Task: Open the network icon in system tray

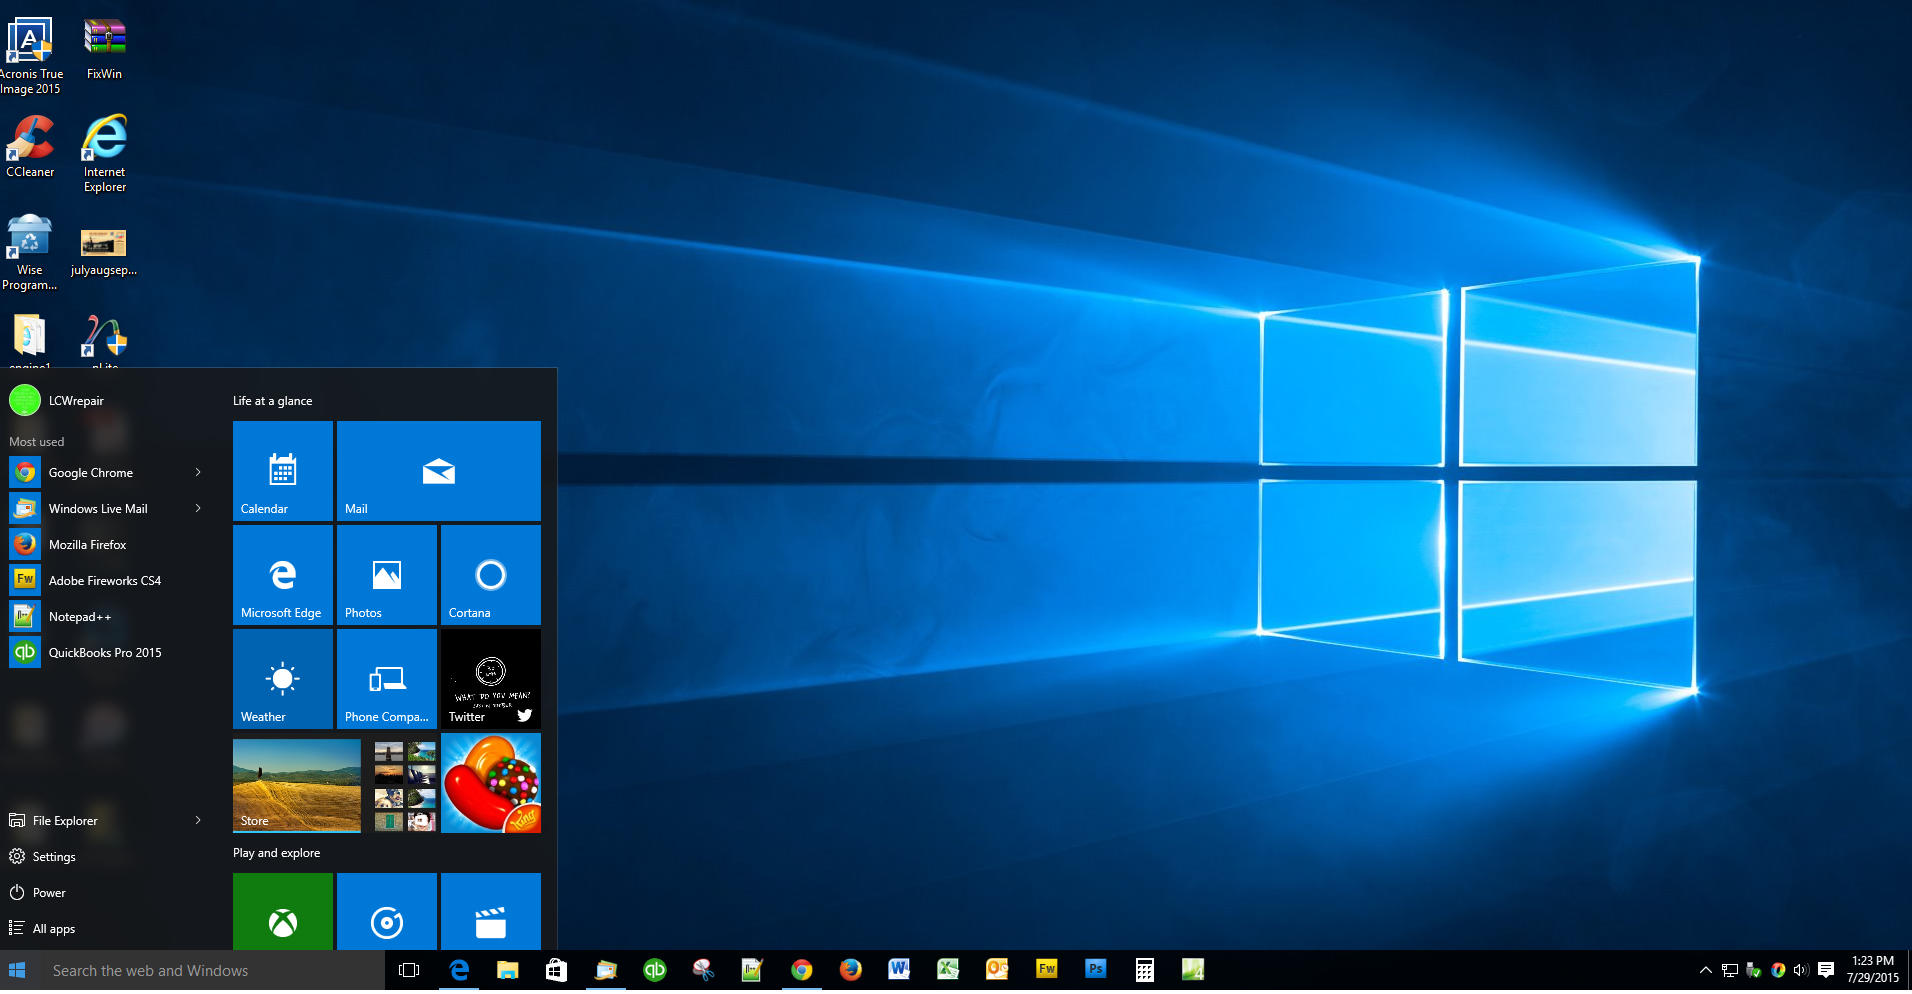Action: pos(1730,970)
